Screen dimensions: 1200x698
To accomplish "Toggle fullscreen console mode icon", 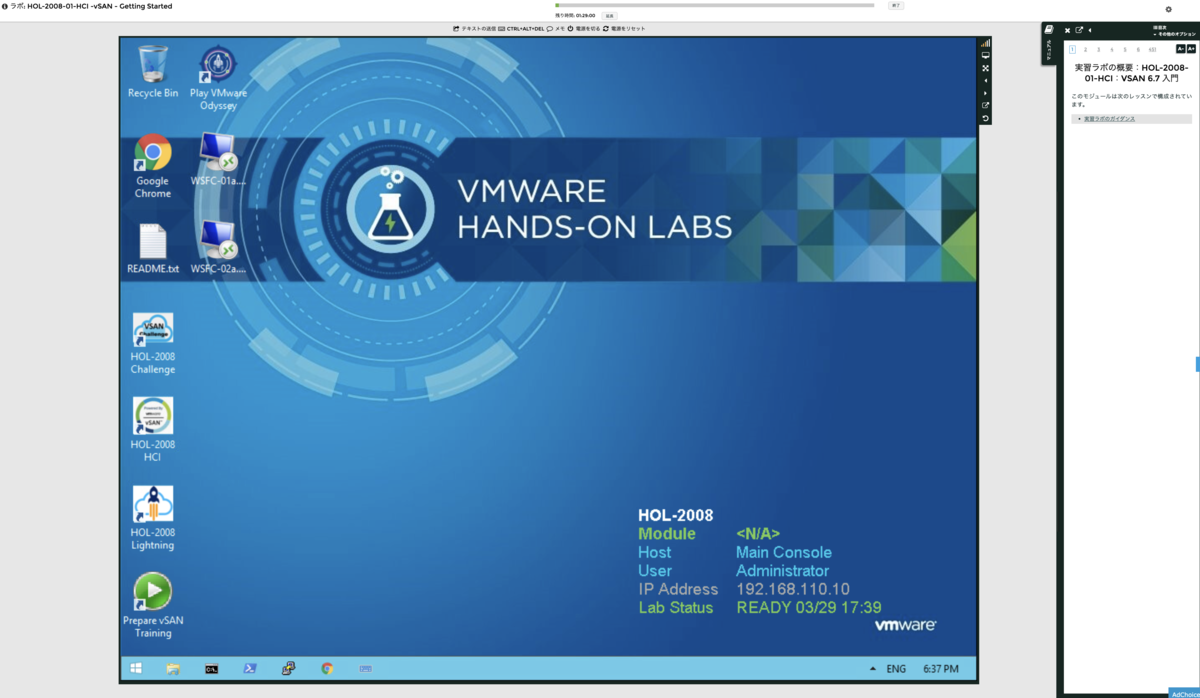I will pyautogui.click(x=985, y=68).
